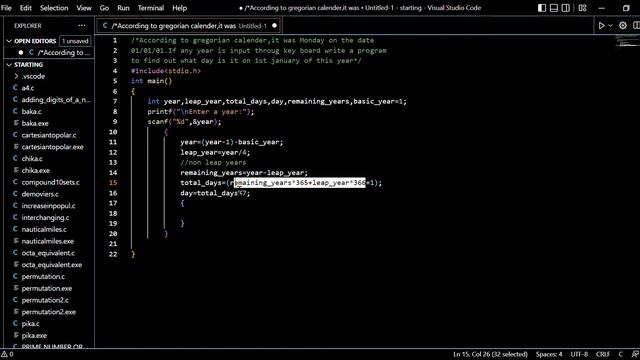Screen dimensions: 640x360
Task: Open Explorer views and more actions menu
Action: pyautogui.click(x=82, y=26)
